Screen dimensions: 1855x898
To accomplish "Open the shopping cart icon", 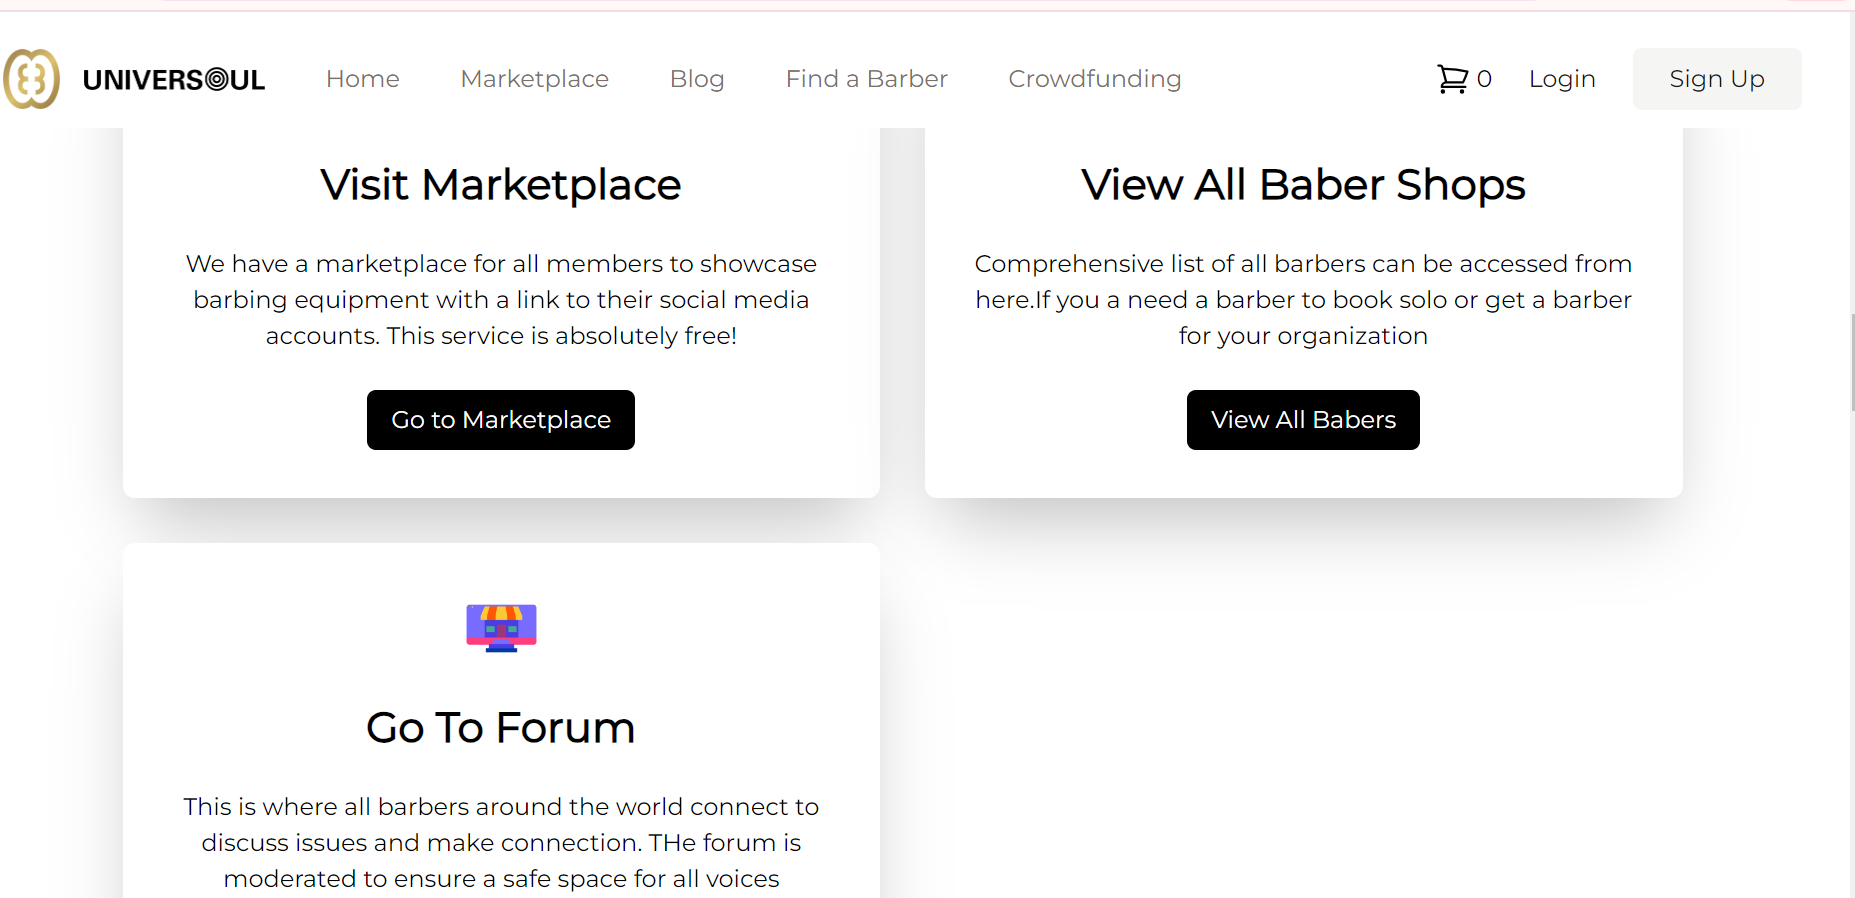I will [1451, 78].
